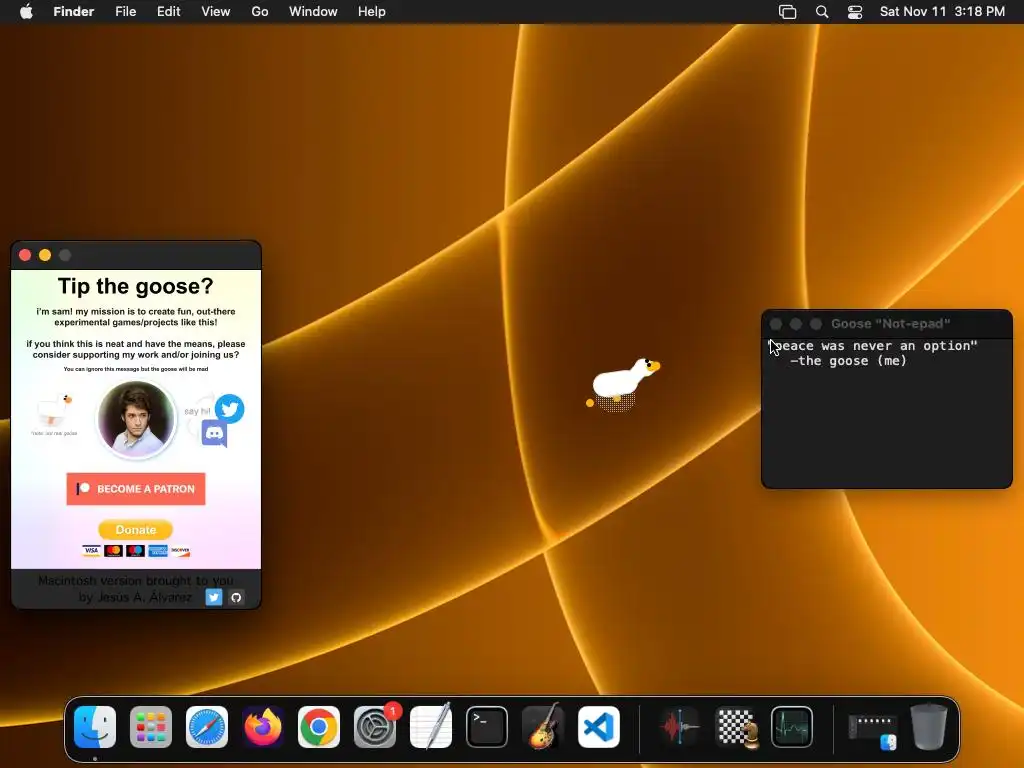
Task: Open Finder from the dock
Action: click(x=95, y=727)
